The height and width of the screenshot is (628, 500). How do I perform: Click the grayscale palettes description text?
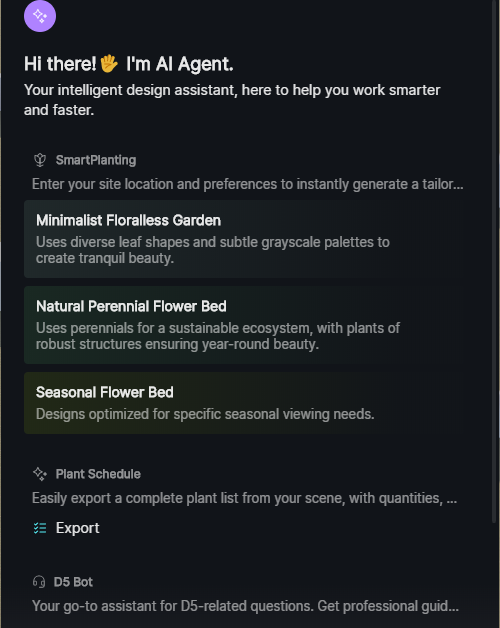[x=213, y=250]
